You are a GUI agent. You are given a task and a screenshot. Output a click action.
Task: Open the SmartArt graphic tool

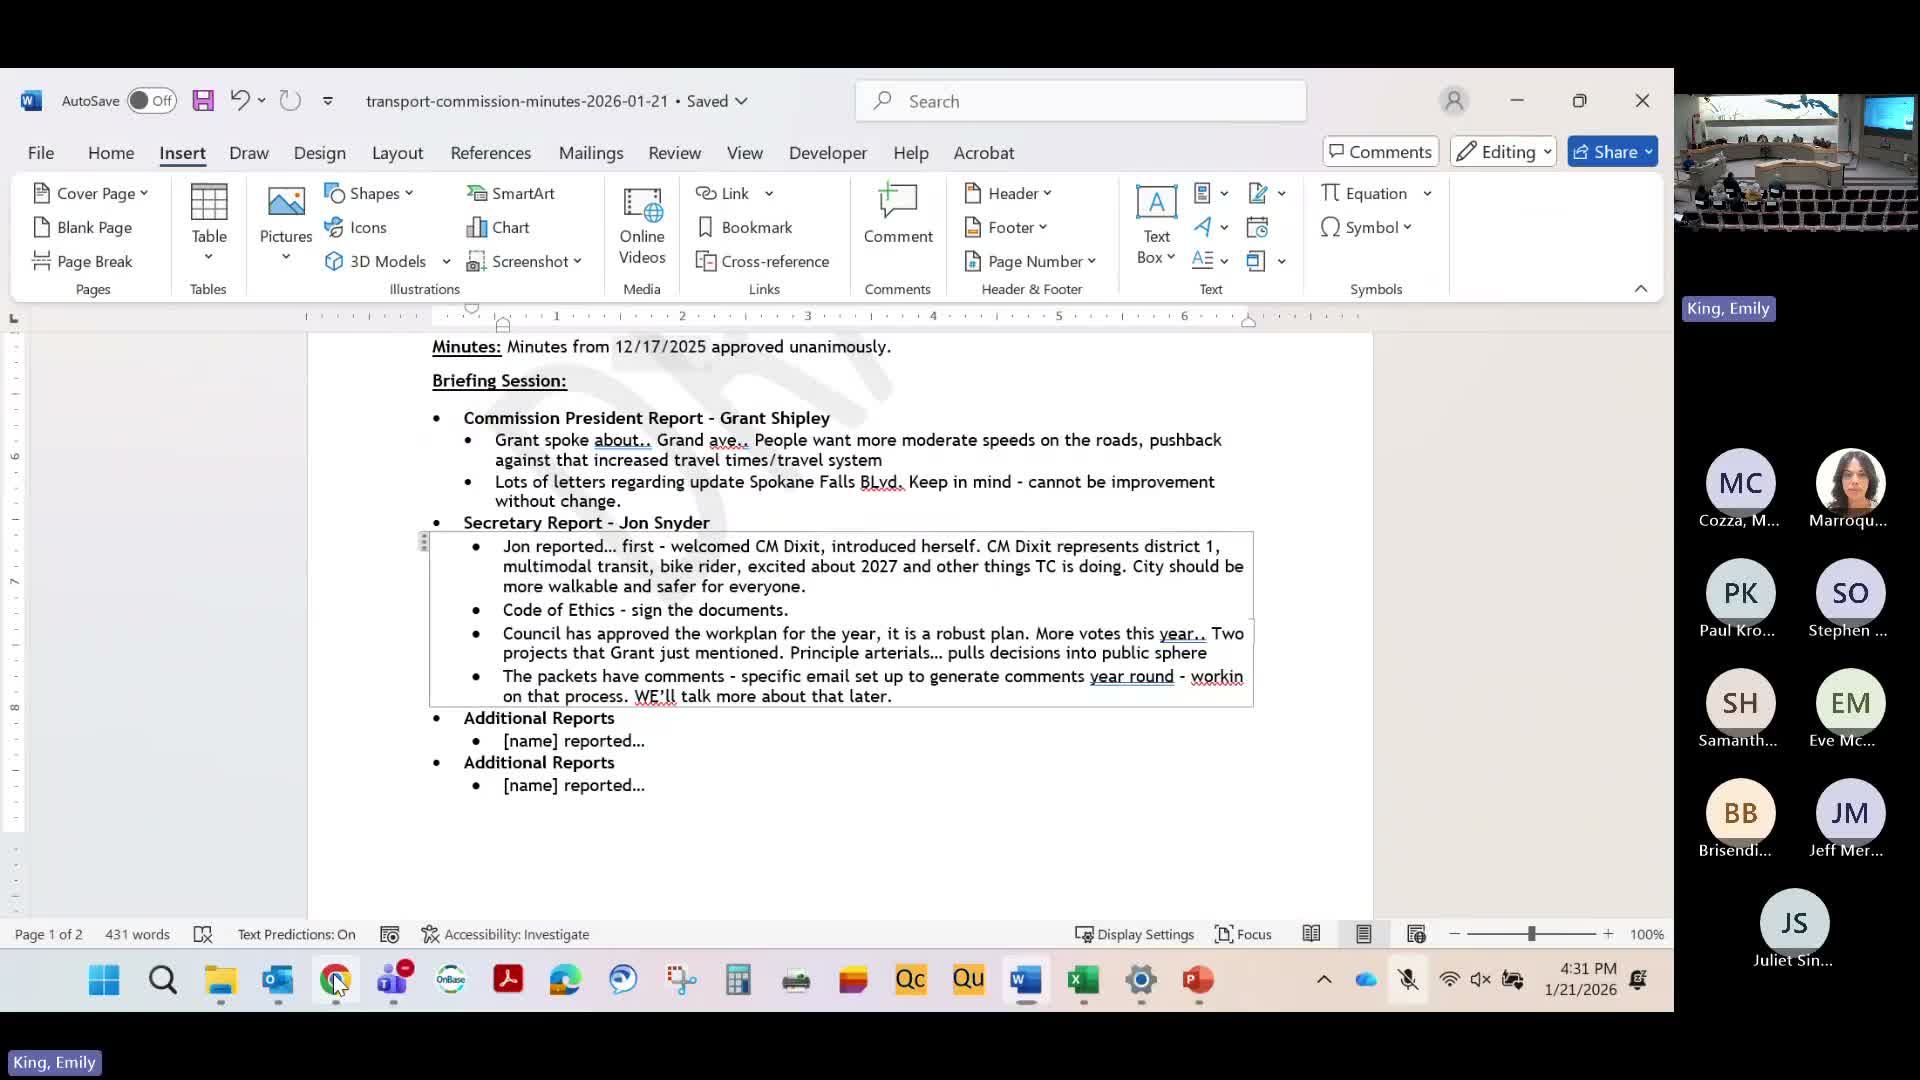tap(511, 193)
